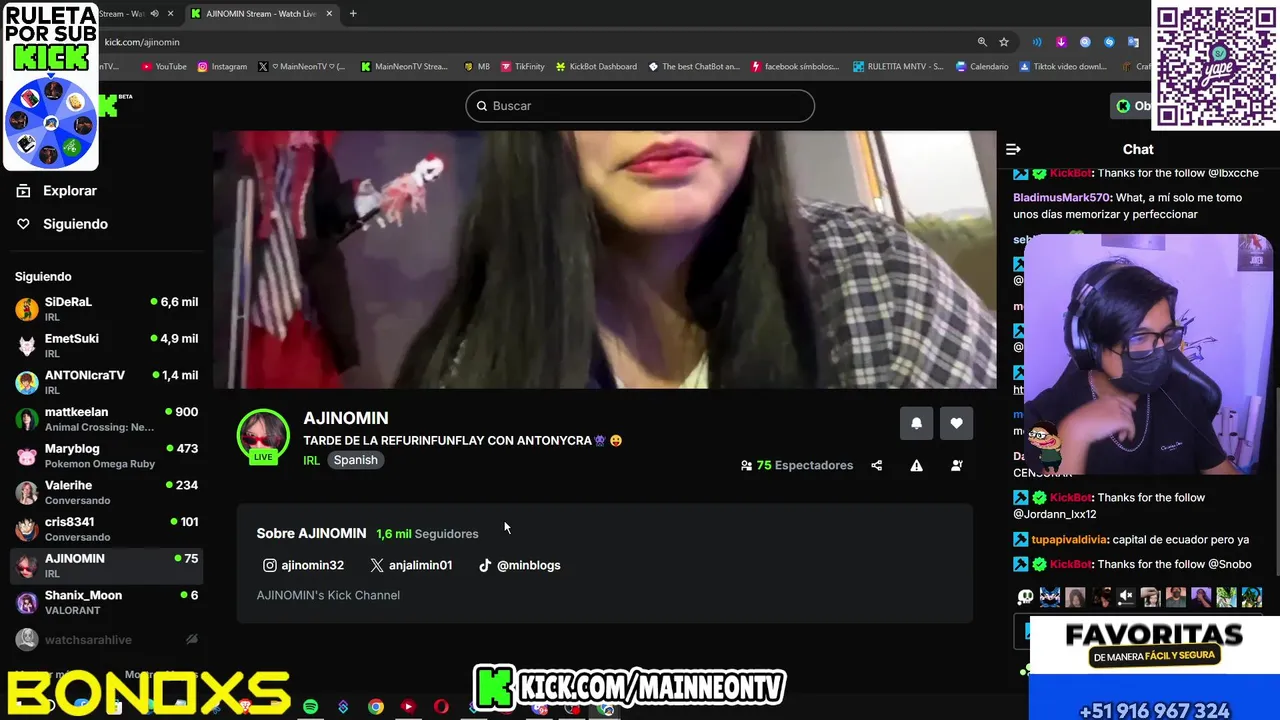
Task: Open the MB bookmark
Action: [477, 67]
